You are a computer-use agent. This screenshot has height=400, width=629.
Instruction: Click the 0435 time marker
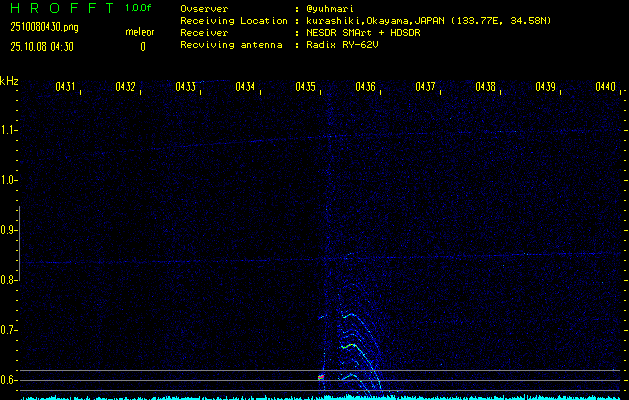pyautogui.click(x=306, y=87)
